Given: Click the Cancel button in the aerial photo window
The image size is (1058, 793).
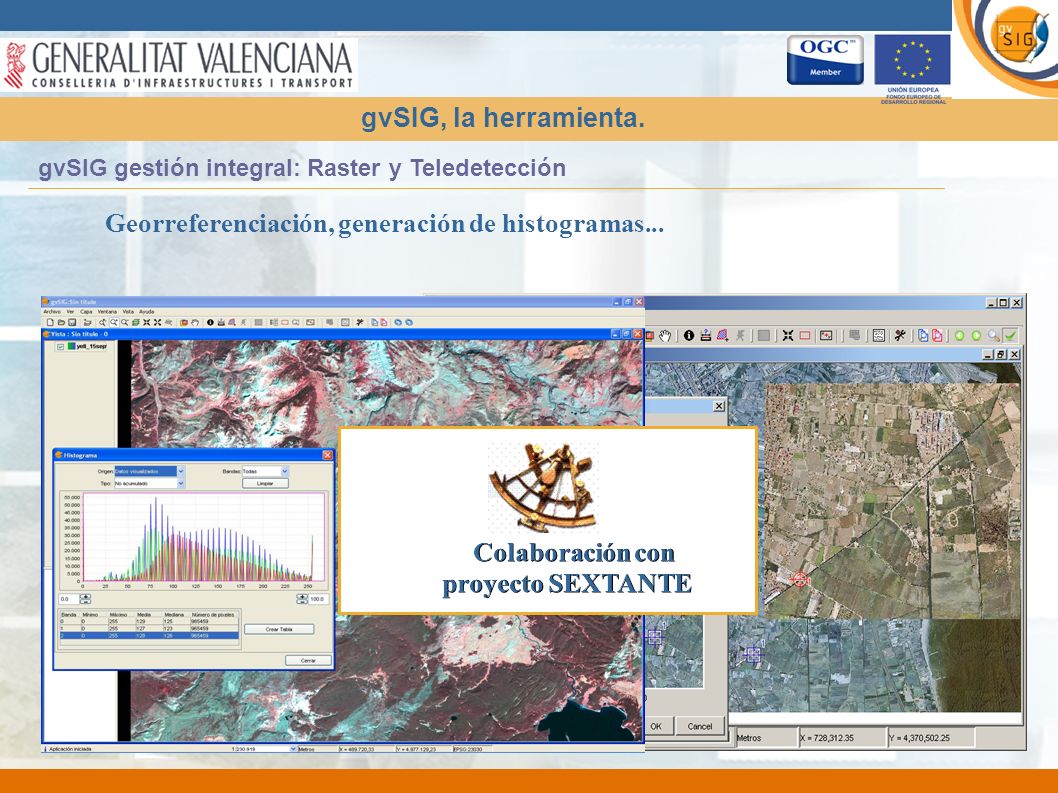Looking at the screenshot, I should pos(700,726).
